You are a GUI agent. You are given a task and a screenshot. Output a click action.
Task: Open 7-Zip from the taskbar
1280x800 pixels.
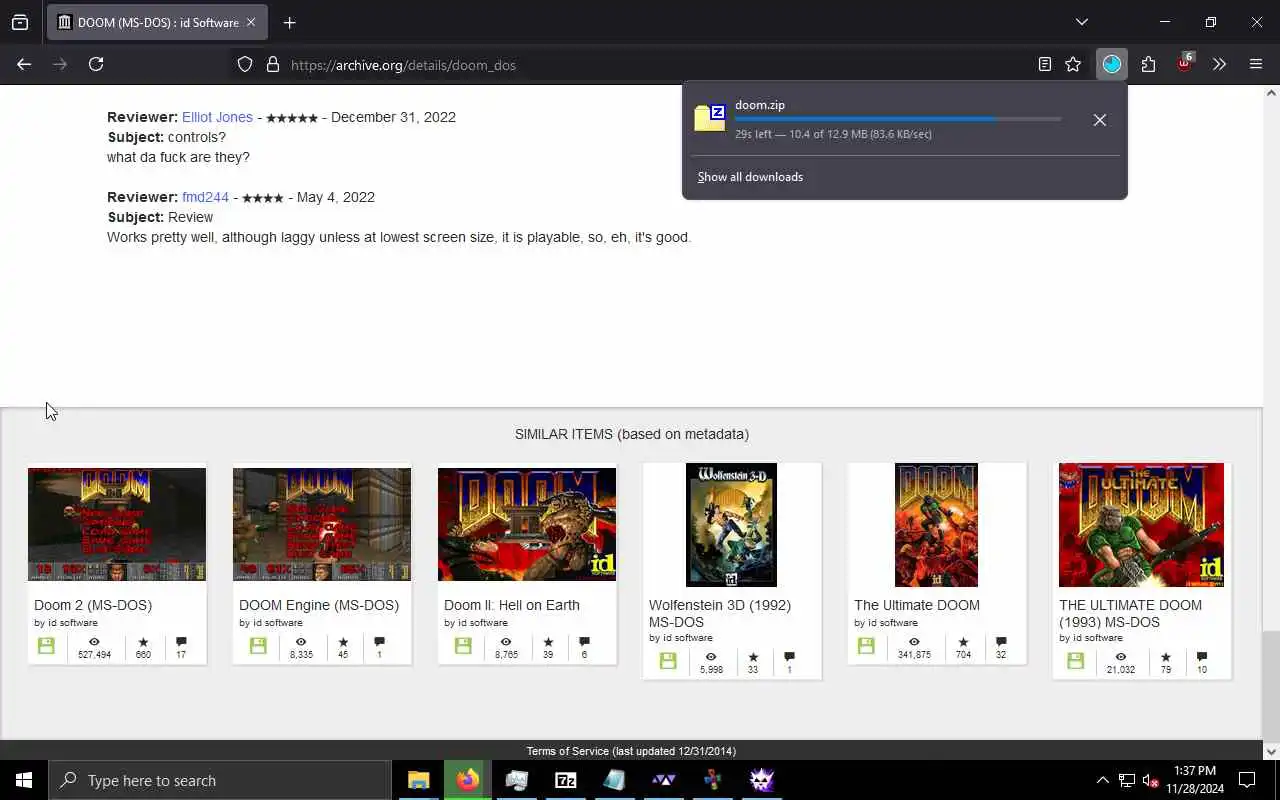566,780
